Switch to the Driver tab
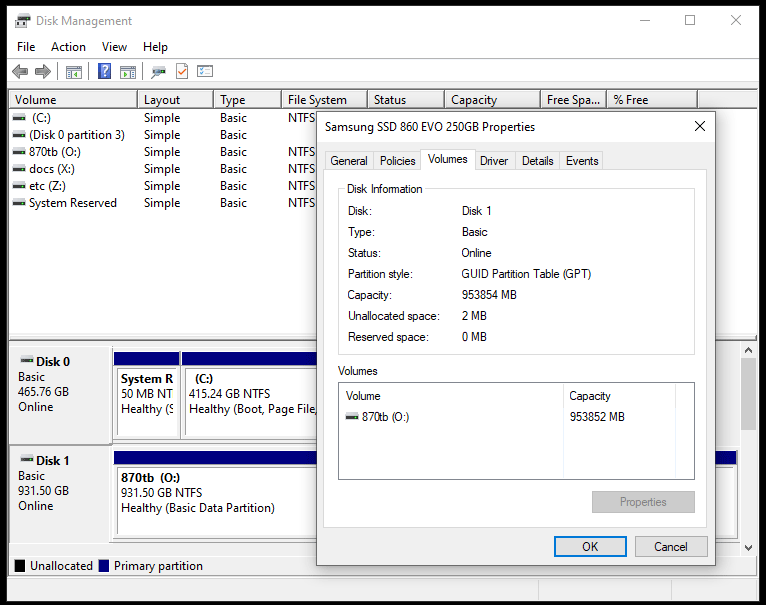This screenshot has height=605, width=766. point(494,161)
